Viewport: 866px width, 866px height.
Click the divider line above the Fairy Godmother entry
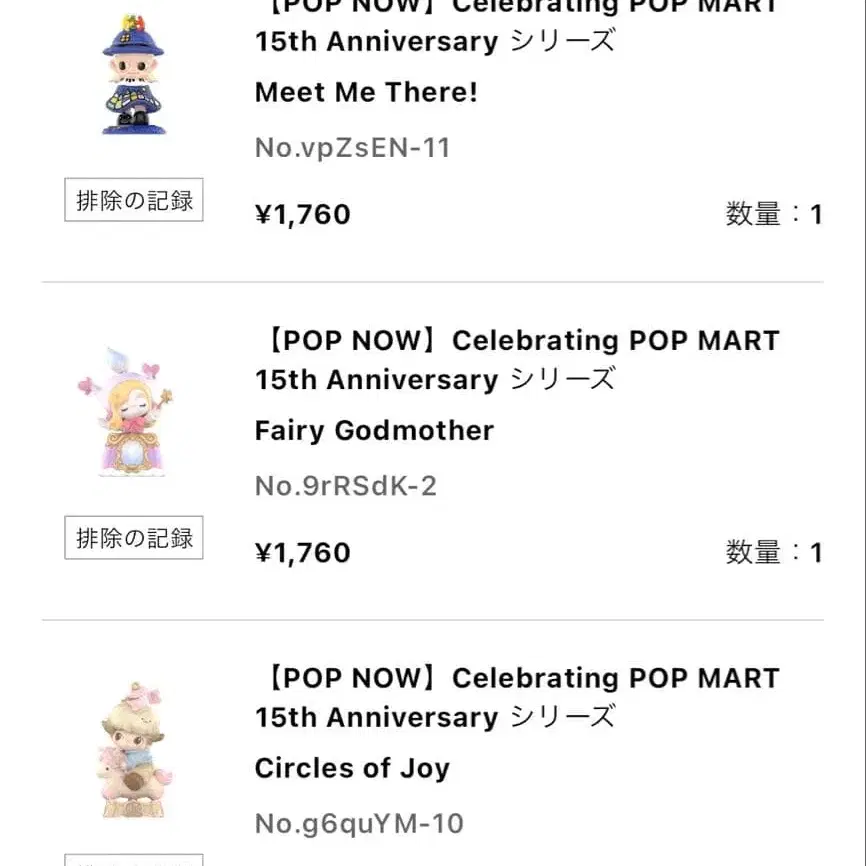coord(432,282)
